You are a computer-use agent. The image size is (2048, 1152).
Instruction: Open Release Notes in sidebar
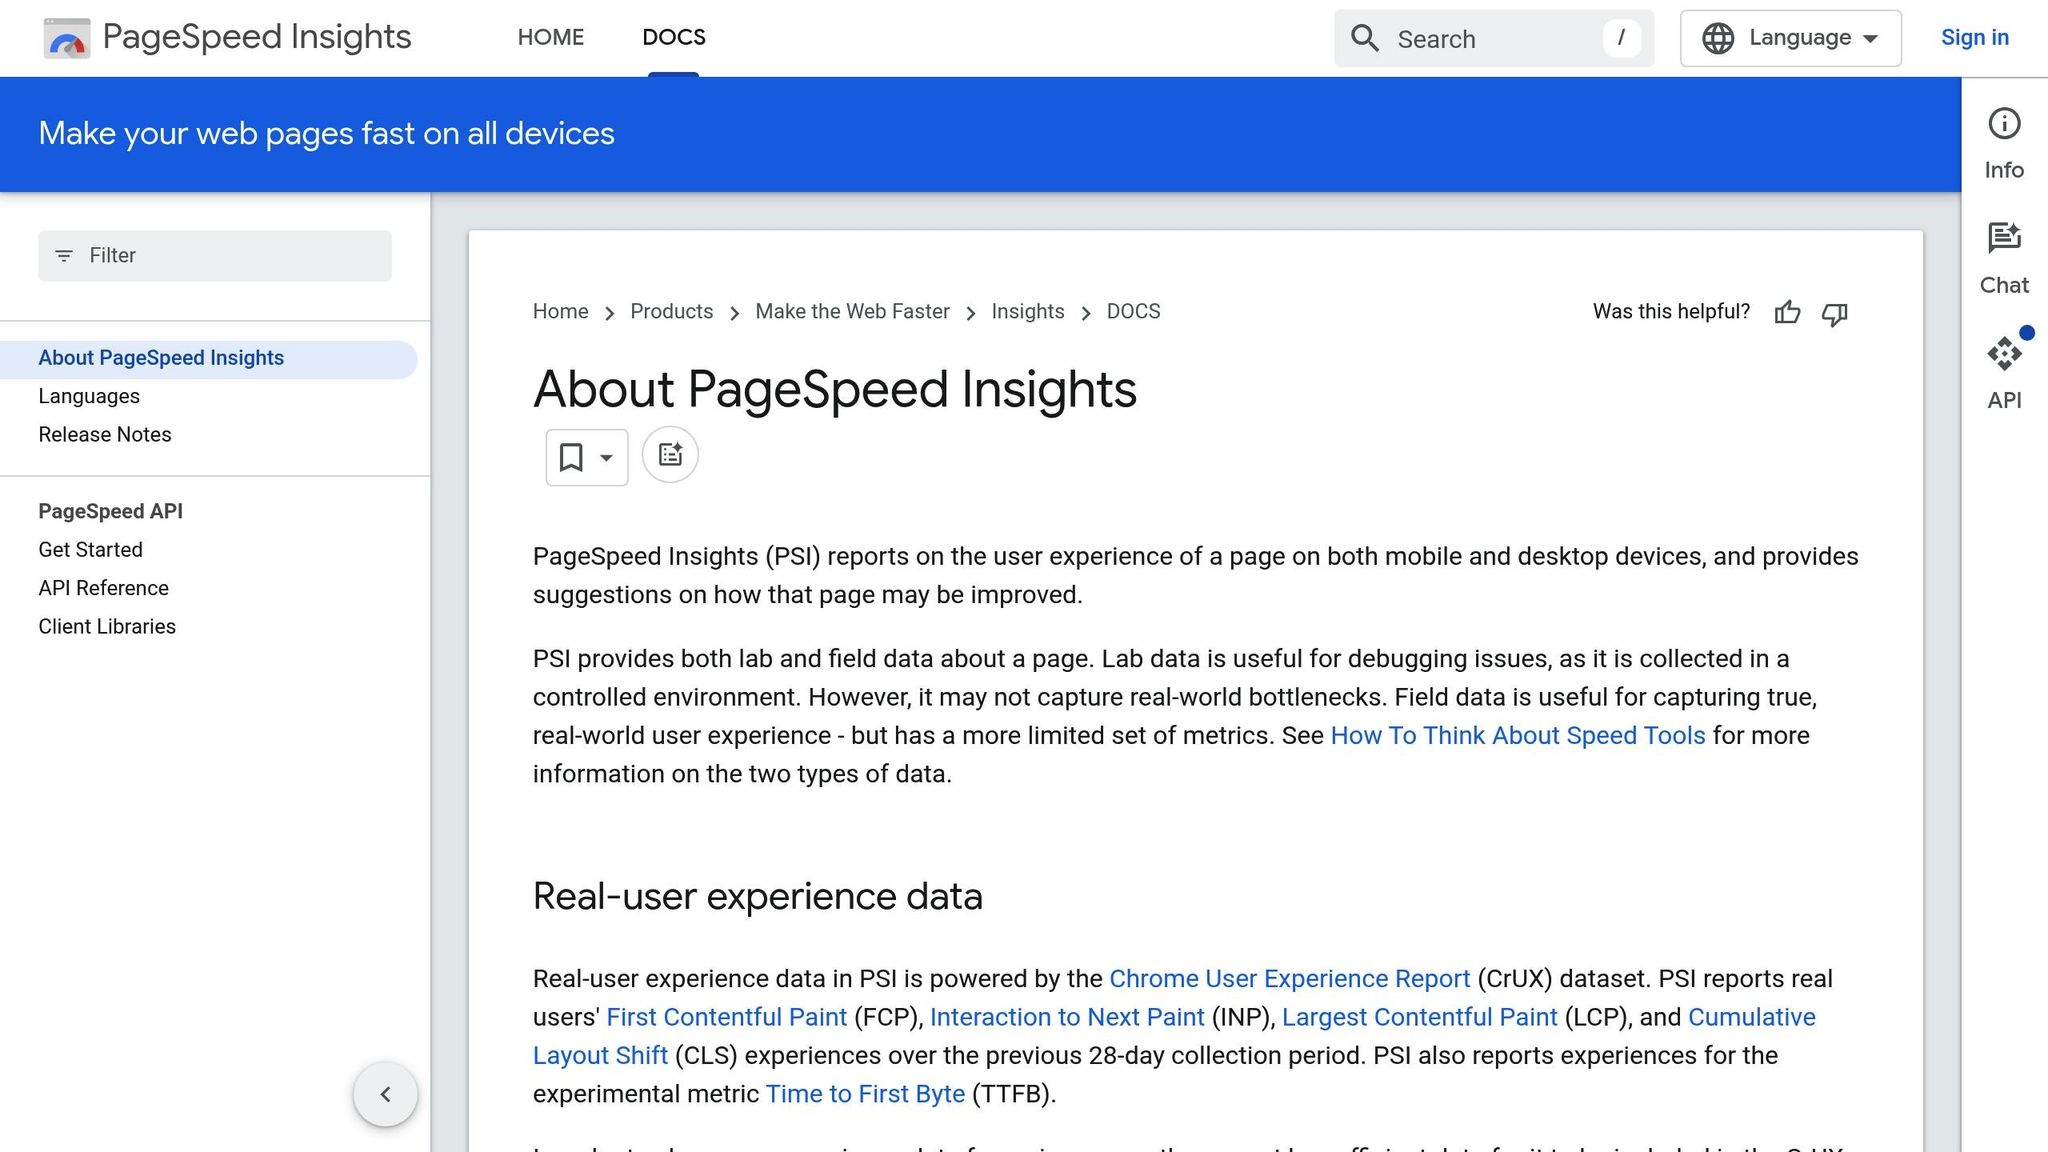(x=105, y=435)
